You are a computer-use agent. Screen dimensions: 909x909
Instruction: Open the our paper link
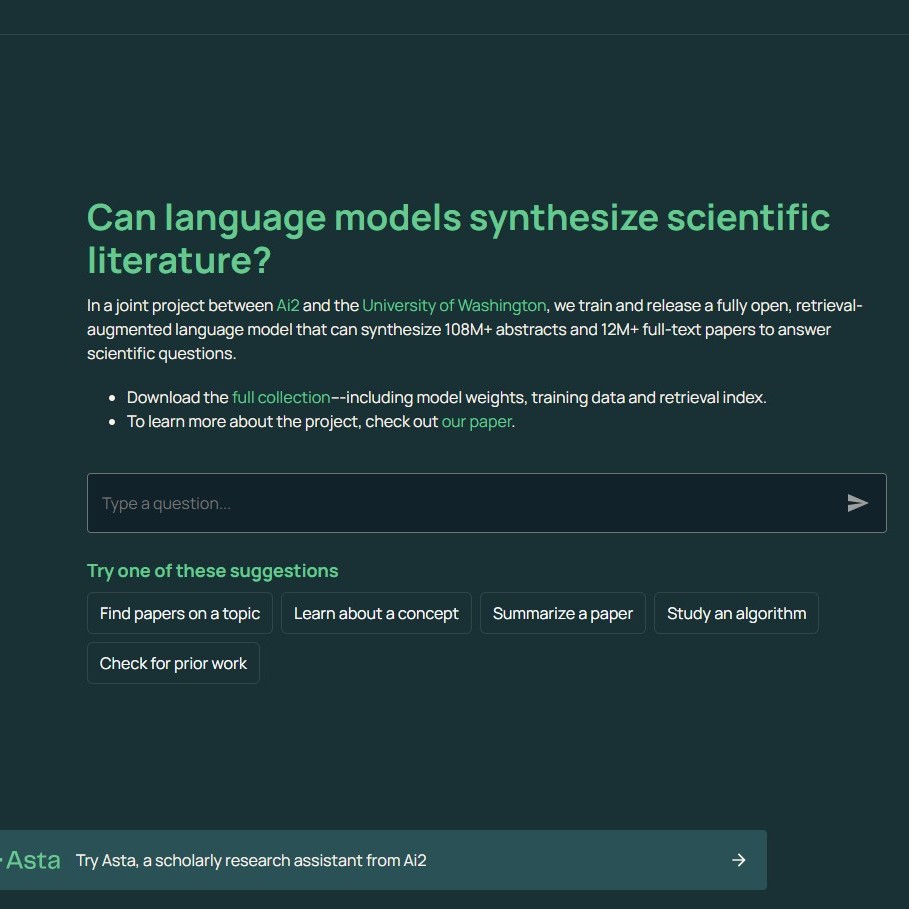coord(477,421)
